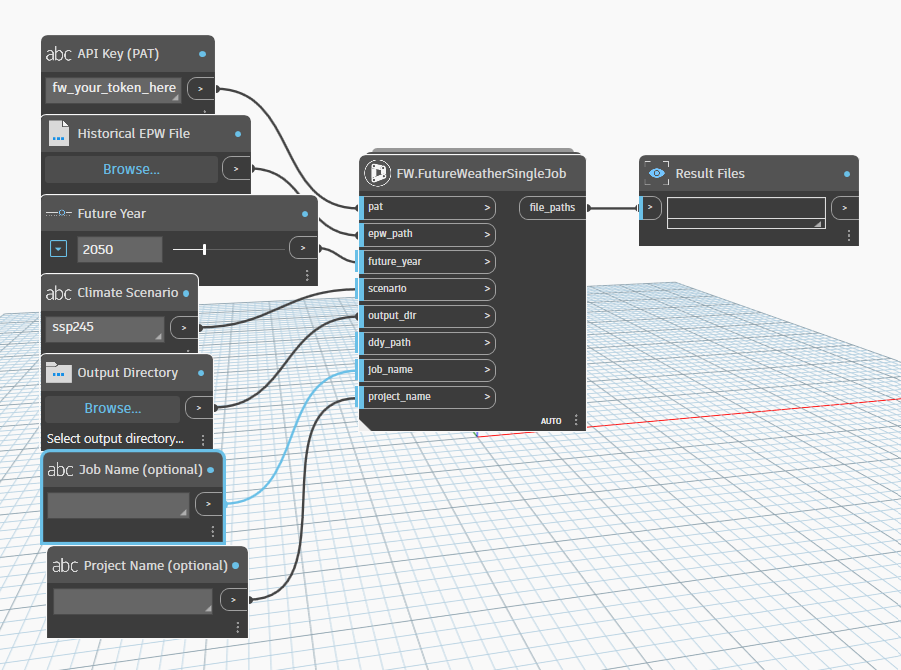
Task: Click Browse on Historical EPW File node
Action: point(130,169)
